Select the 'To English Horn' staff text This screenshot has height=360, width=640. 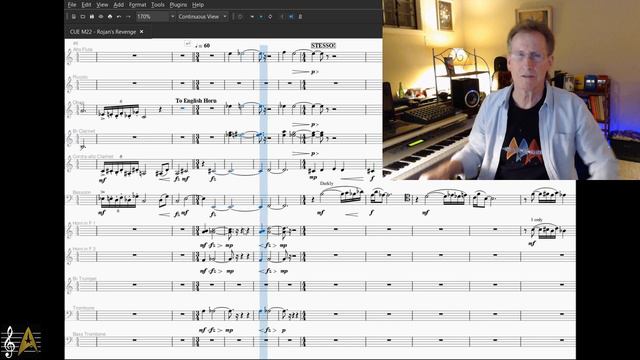(x=196, y=100)
